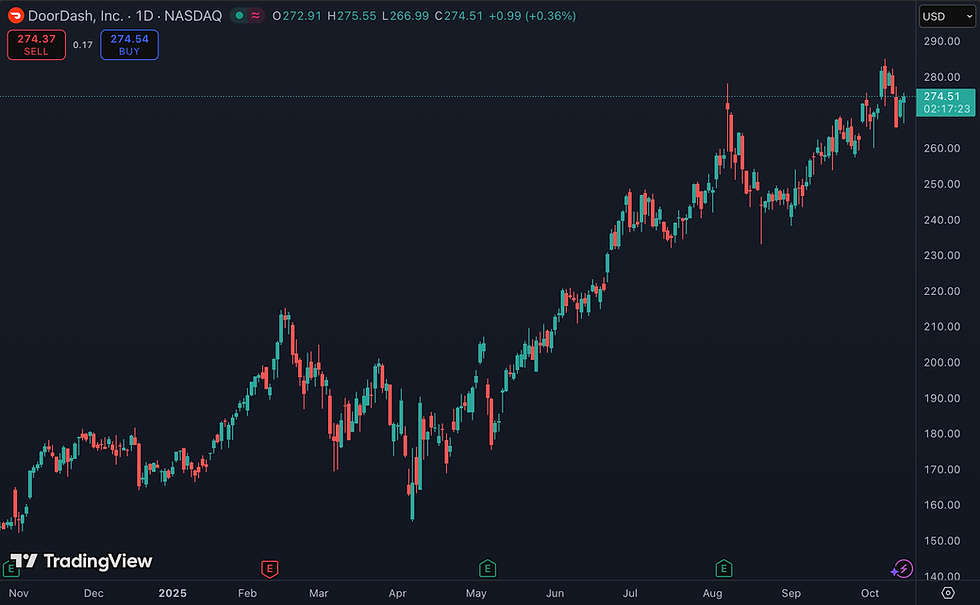Click the TradingView logo
Screen dimensions: 980x605
click(x=81, y=561)
